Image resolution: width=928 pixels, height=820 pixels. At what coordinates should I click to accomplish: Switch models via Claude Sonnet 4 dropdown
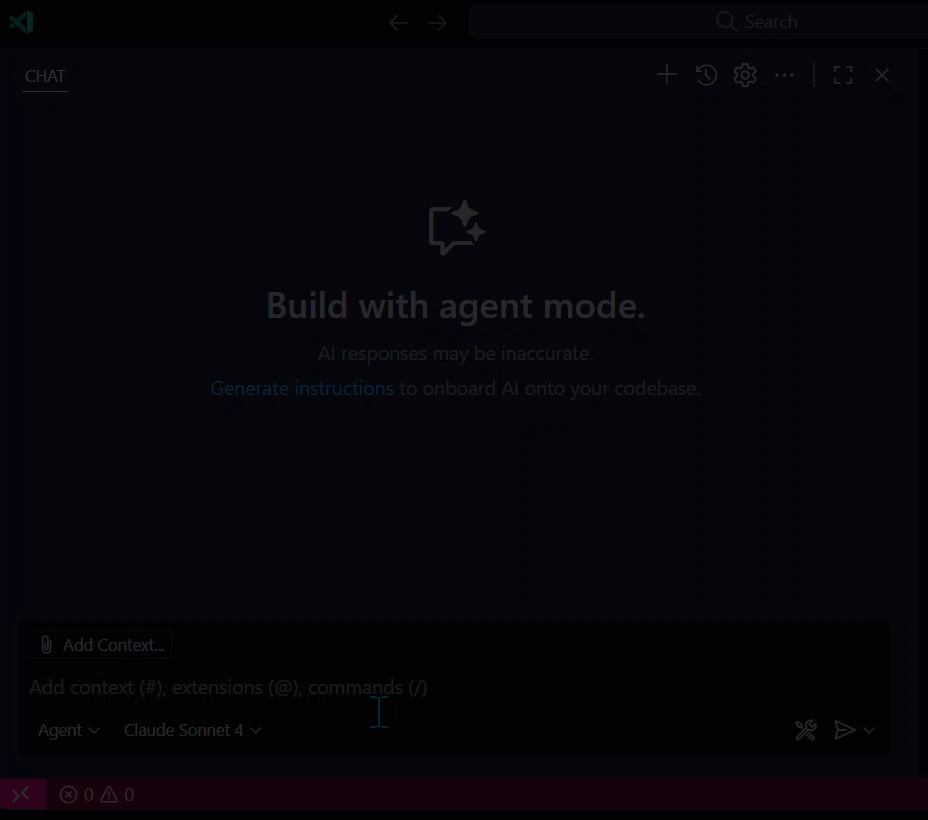[x=190, y=730]
